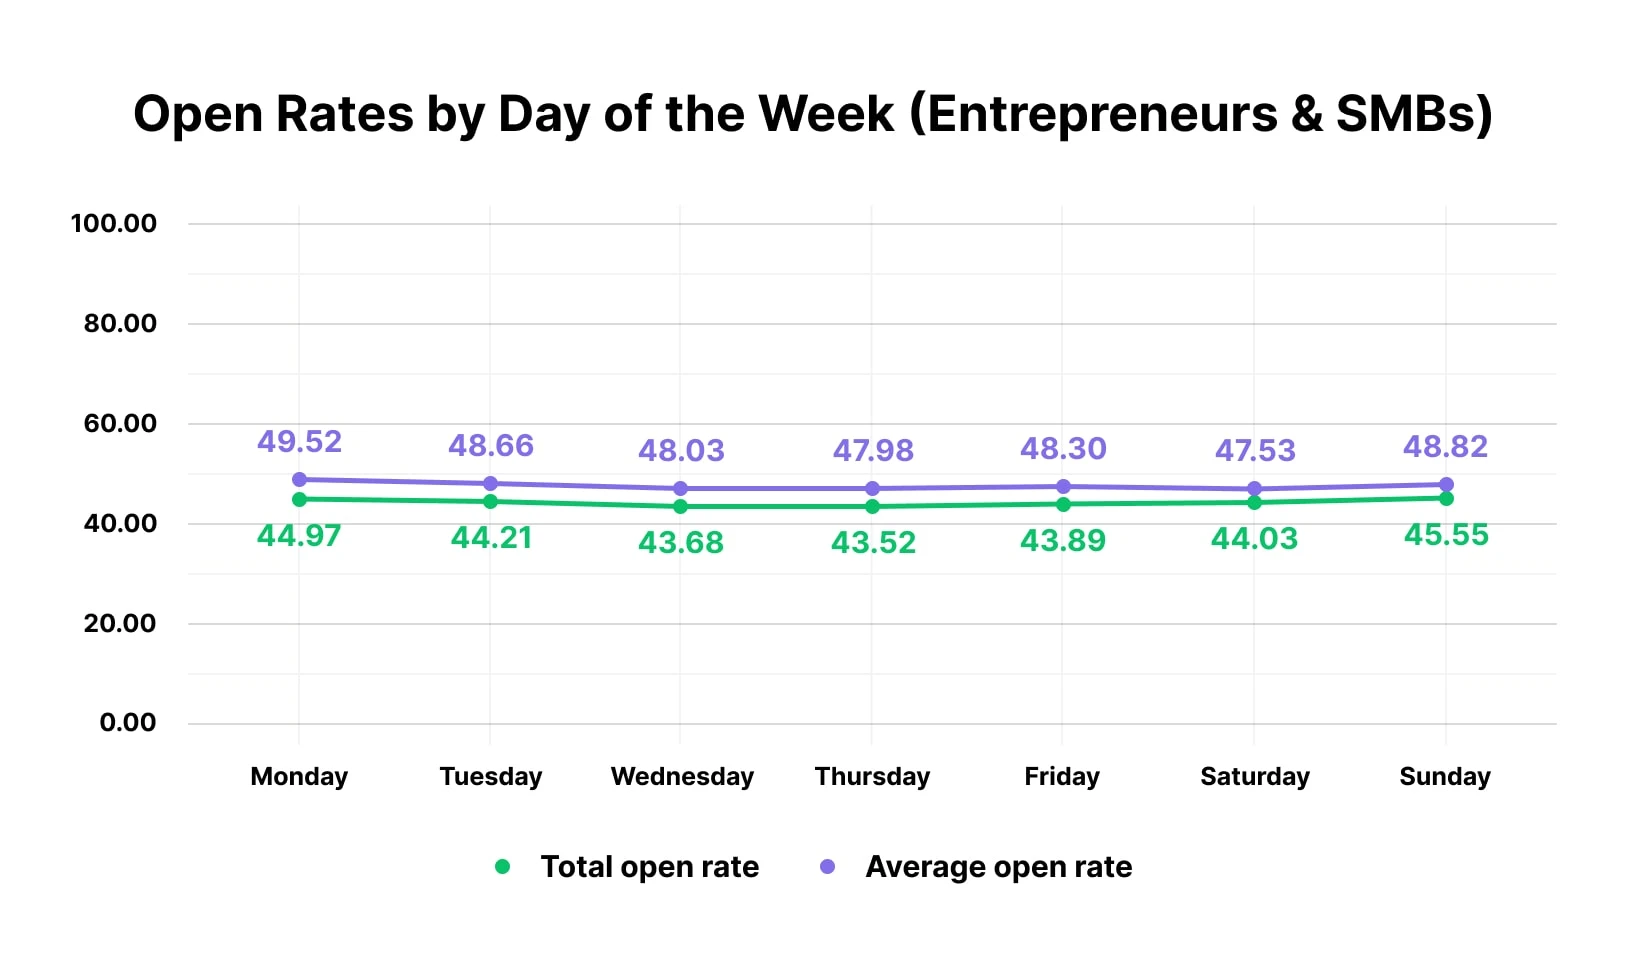Viewport: 1628px width, 962px height.
Task: Click the Saturday x-axis label
Action: pos(1254,777)
